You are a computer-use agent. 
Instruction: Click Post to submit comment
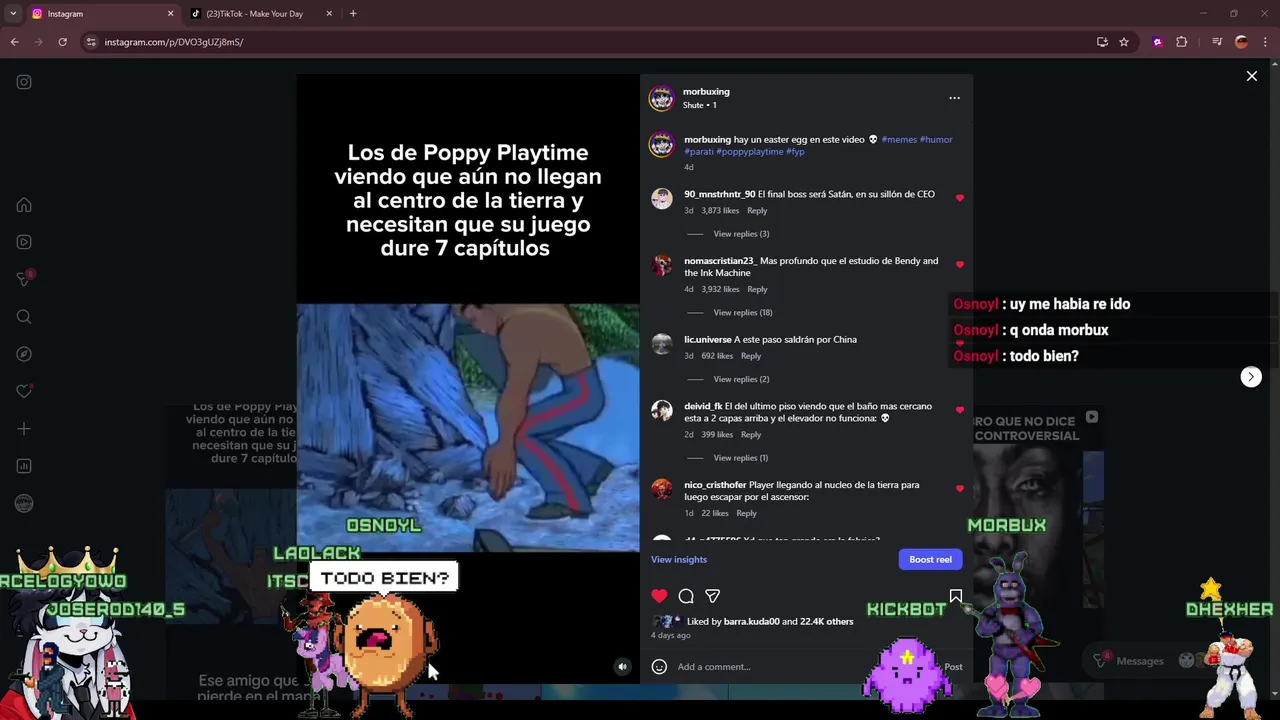tap(953, 667)
